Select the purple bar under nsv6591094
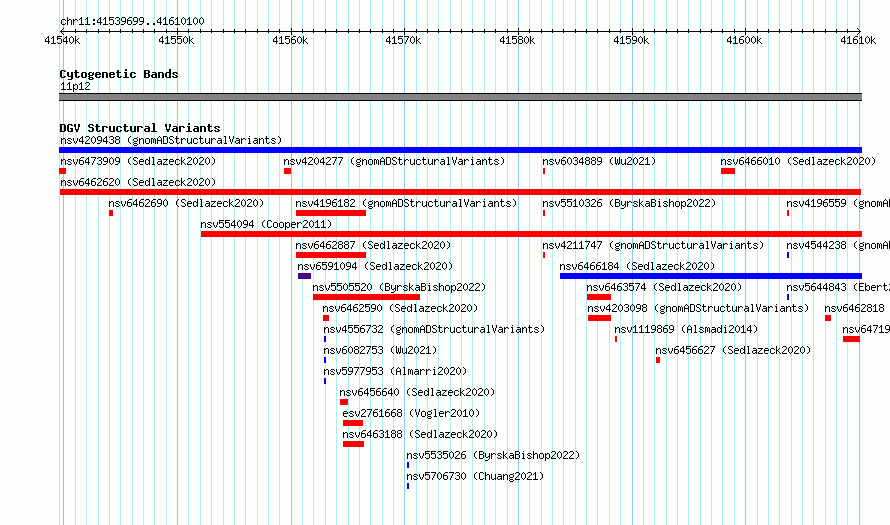This screenshot has width=890, height=525. 304,276
